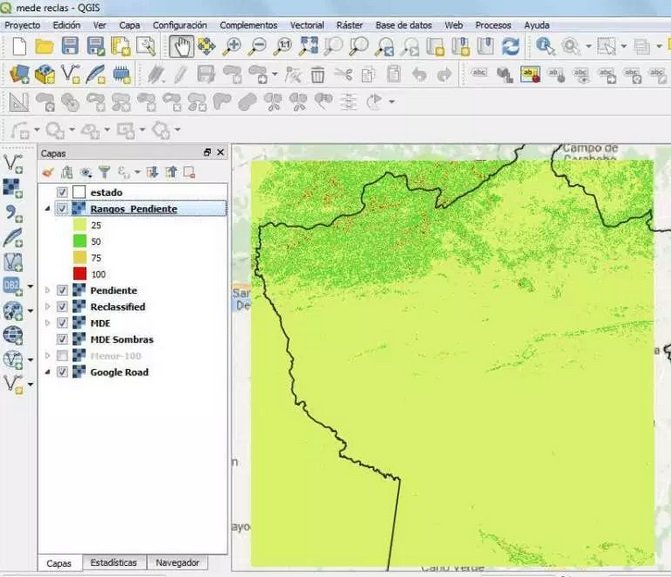
Task: Click the Open Project folder icon
Action: click(x=44, y=46)
